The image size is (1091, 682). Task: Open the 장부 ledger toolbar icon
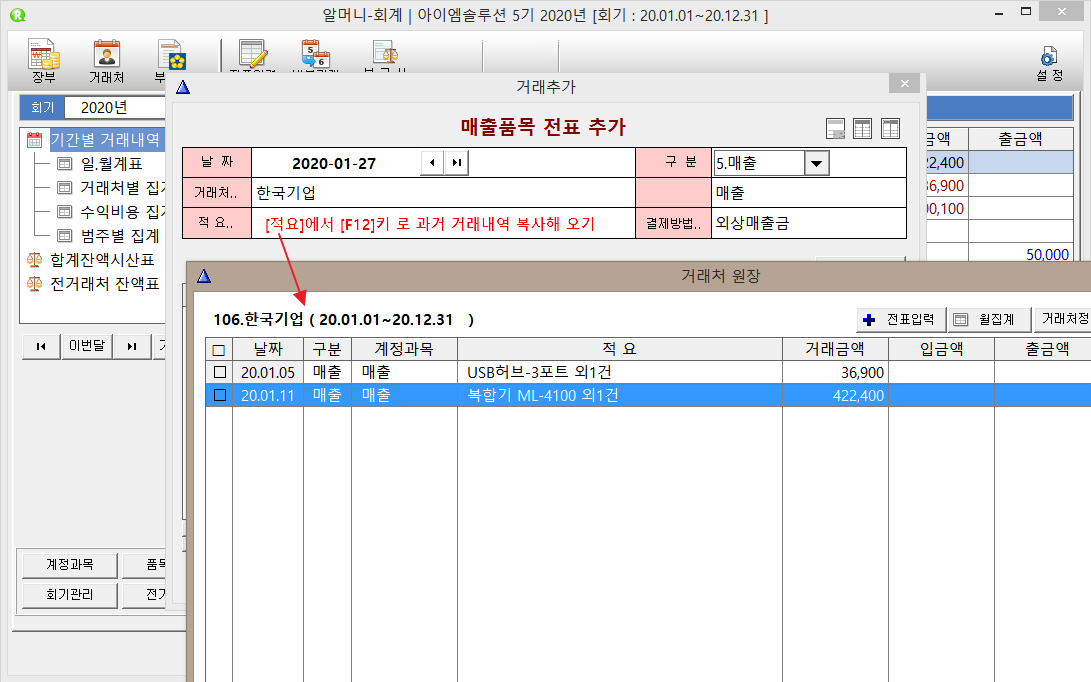pos(43,61)
